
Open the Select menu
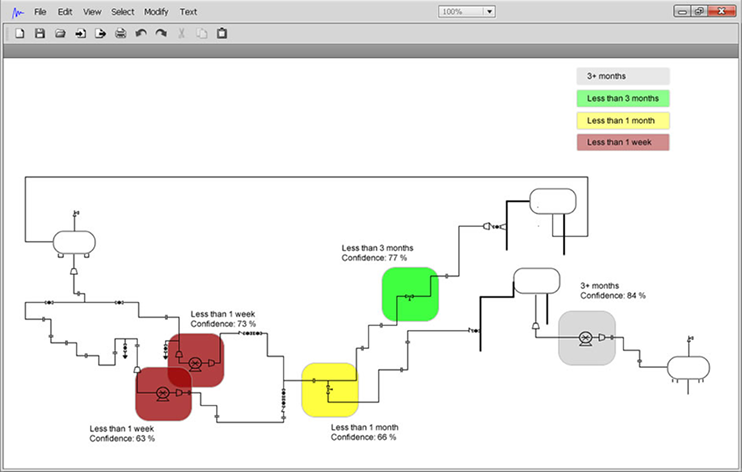[123, 12]
